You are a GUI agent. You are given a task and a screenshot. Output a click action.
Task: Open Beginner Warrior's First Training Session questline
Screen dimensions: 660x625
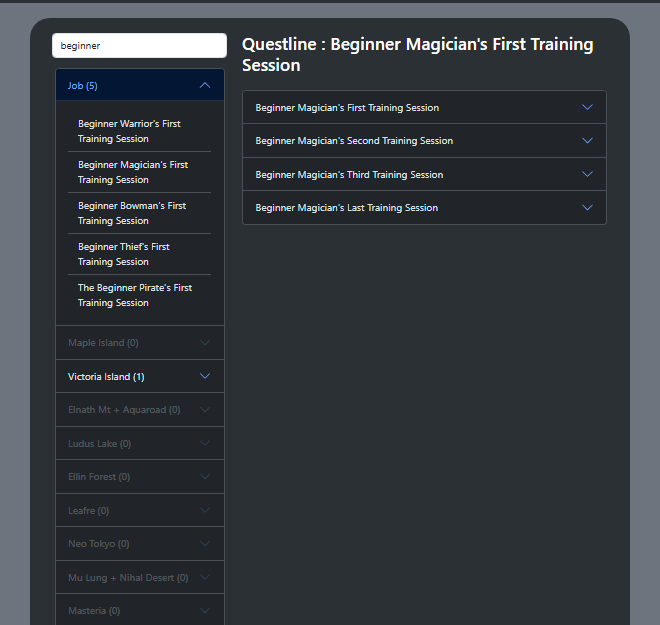click(x=139, y=131)
